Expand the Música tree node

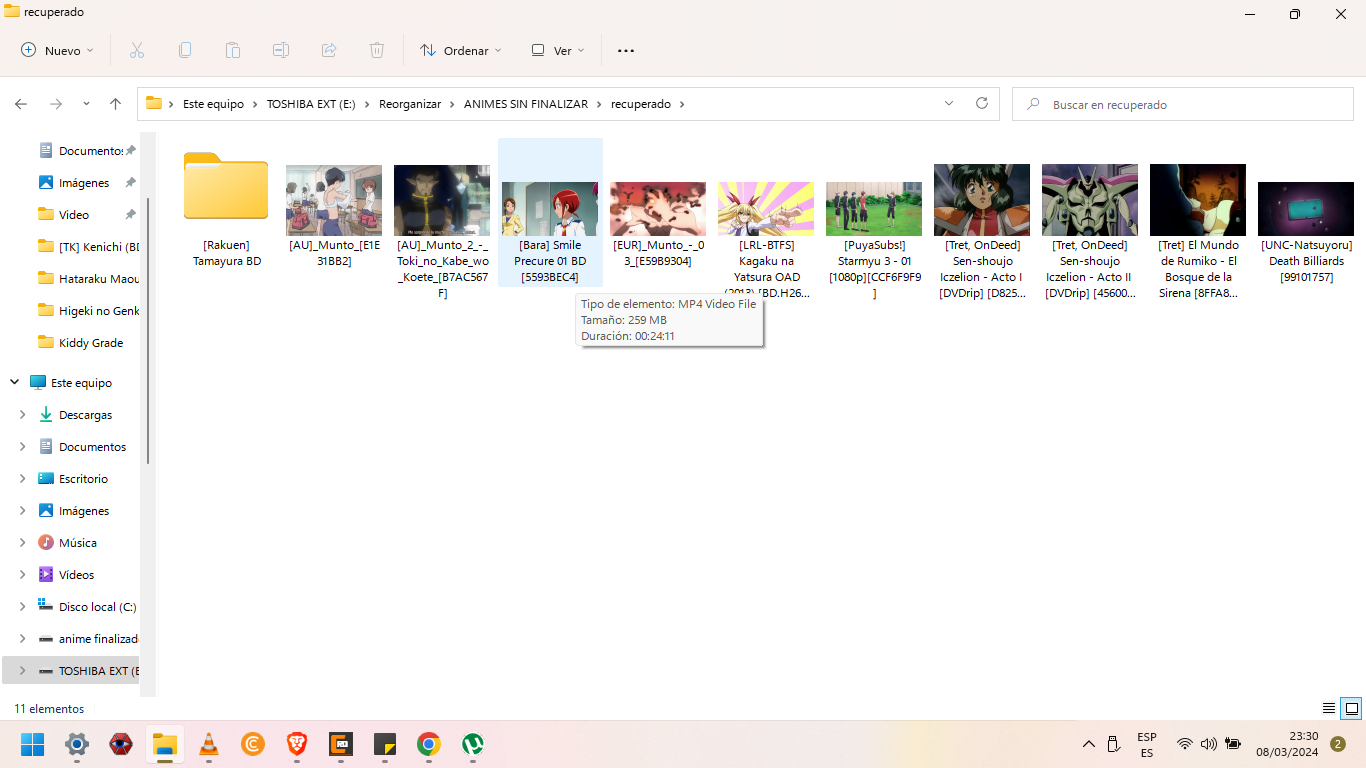[x=22, y=542]
